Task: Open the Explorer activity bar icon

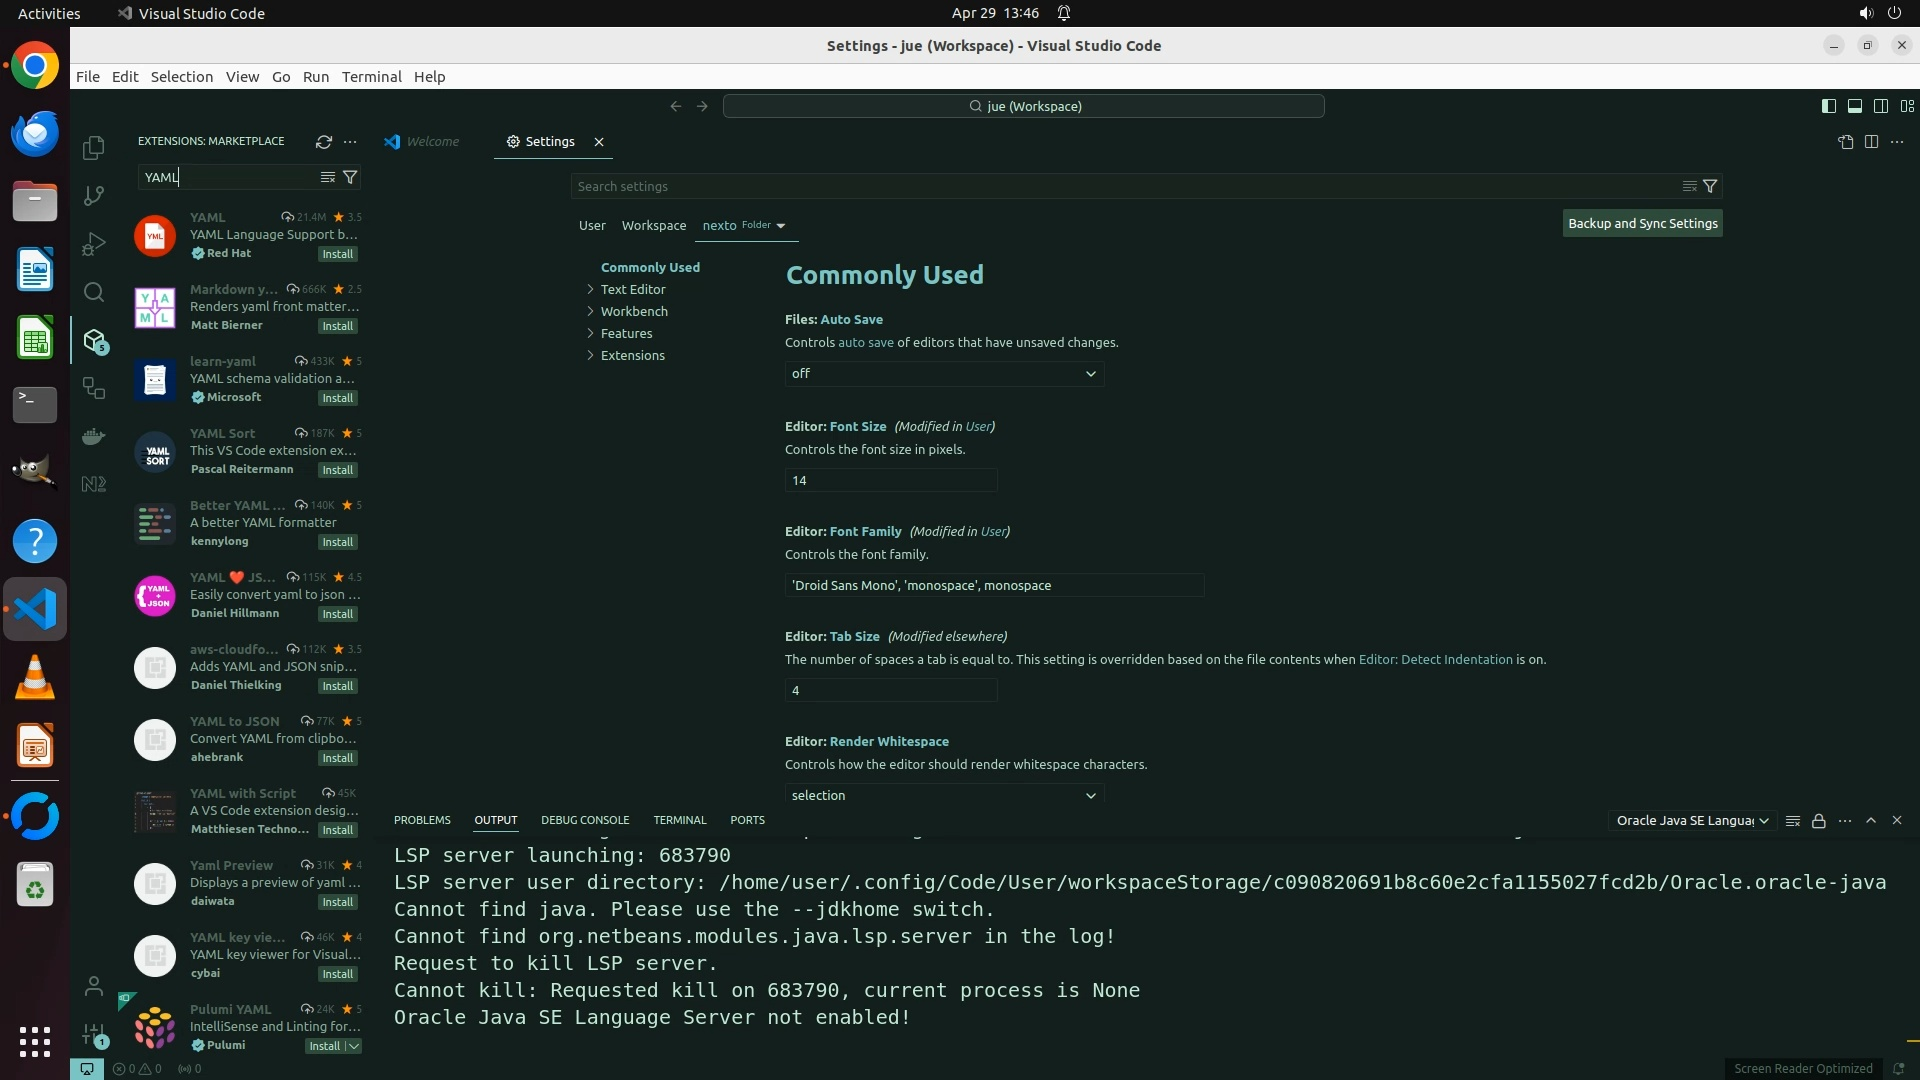Action: [x=94, y=148]
